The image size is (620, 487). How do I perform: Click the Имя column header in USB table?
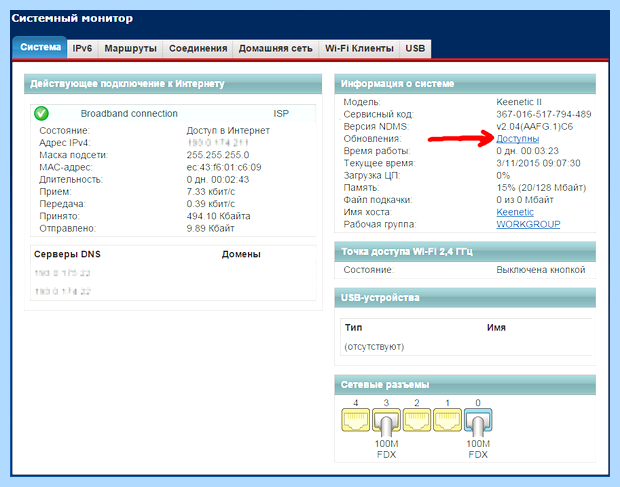click(x=496, y=328)
